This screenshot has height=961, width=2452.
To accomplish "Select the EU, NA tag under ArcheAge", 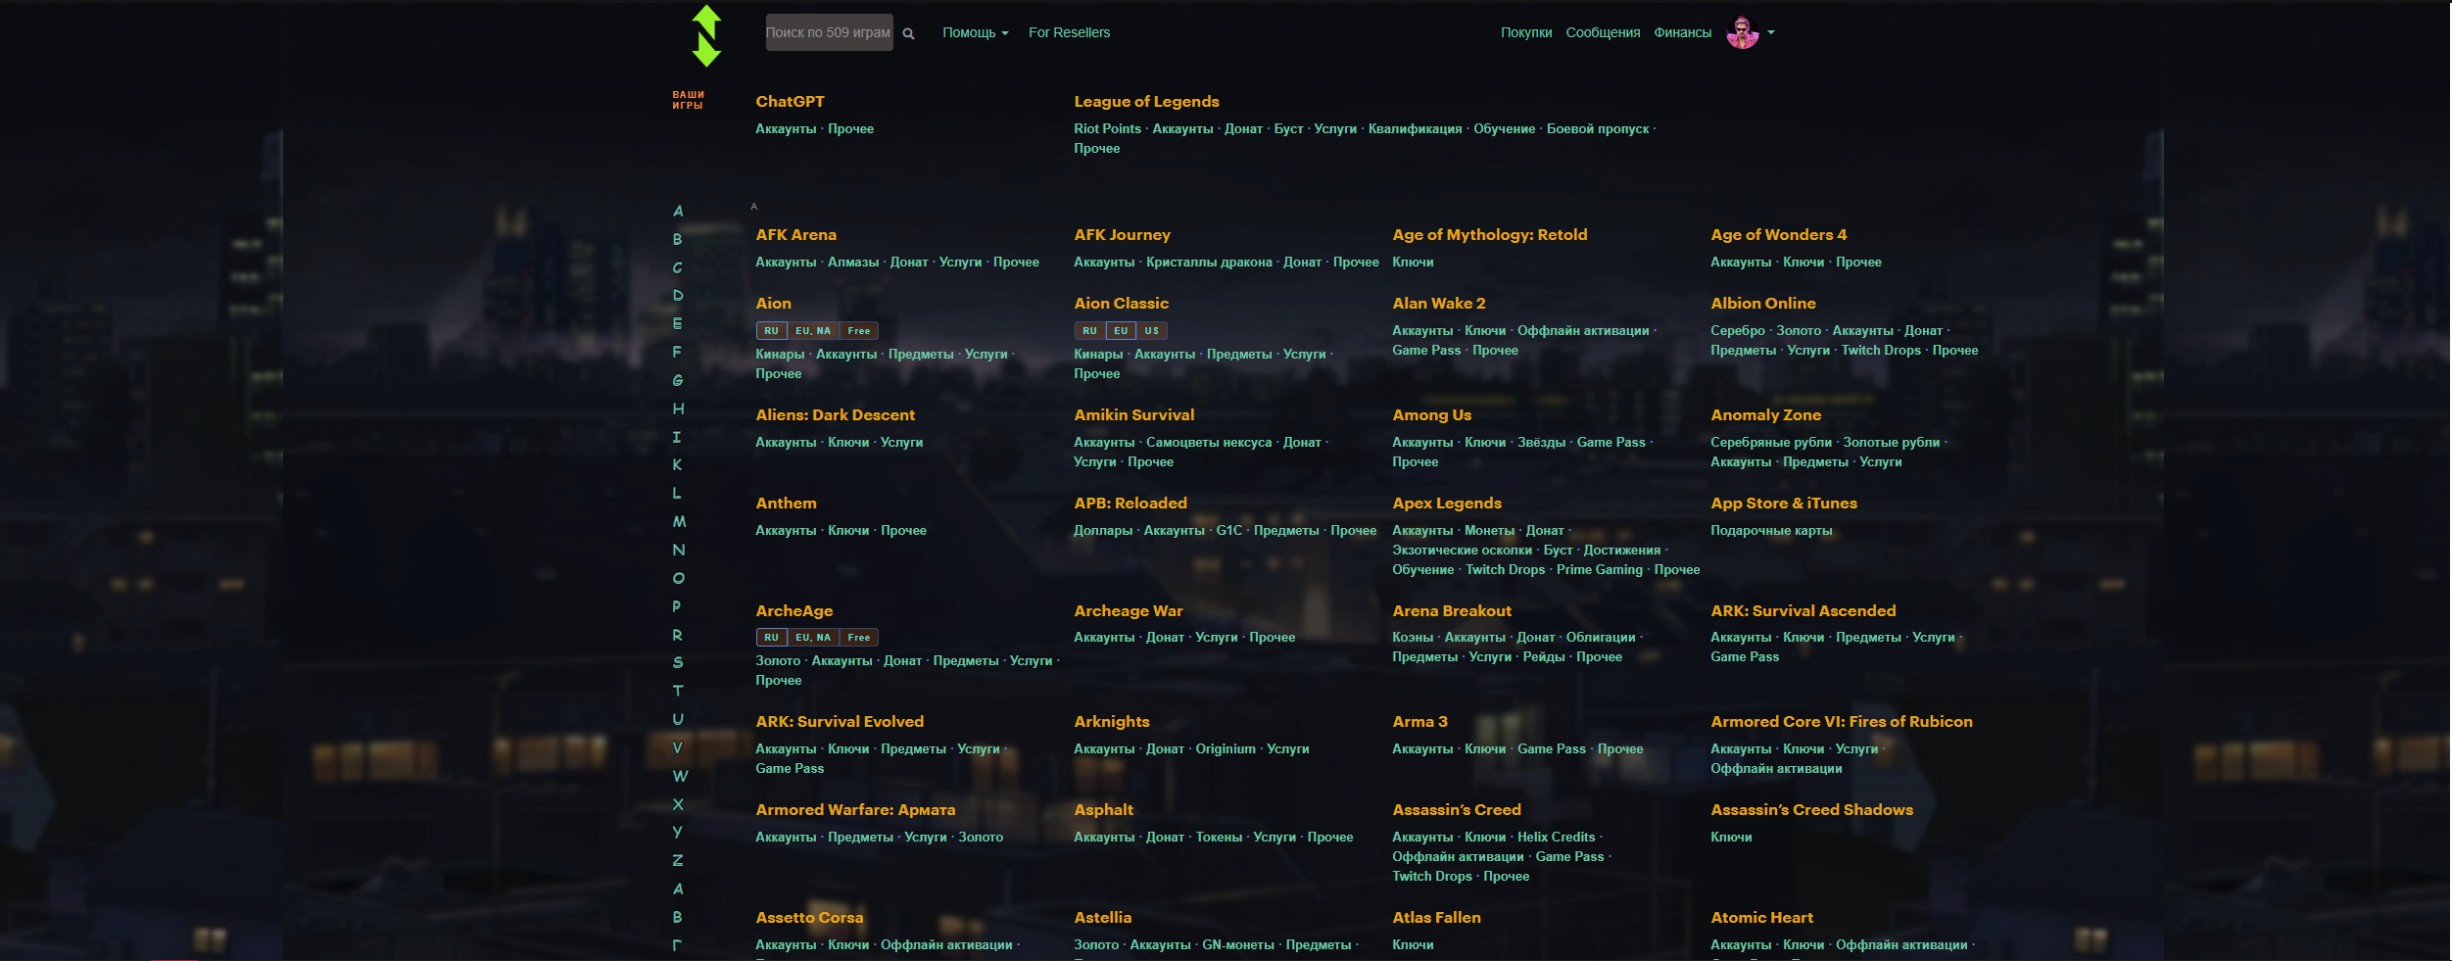I will point(813,637).
